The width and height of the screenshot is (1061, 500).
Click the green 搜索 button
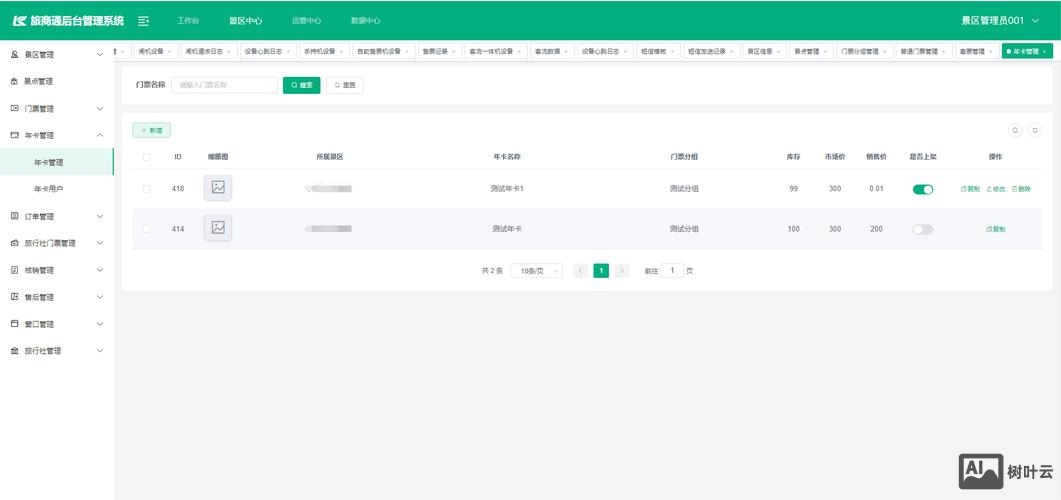click(x=301, y=85)
